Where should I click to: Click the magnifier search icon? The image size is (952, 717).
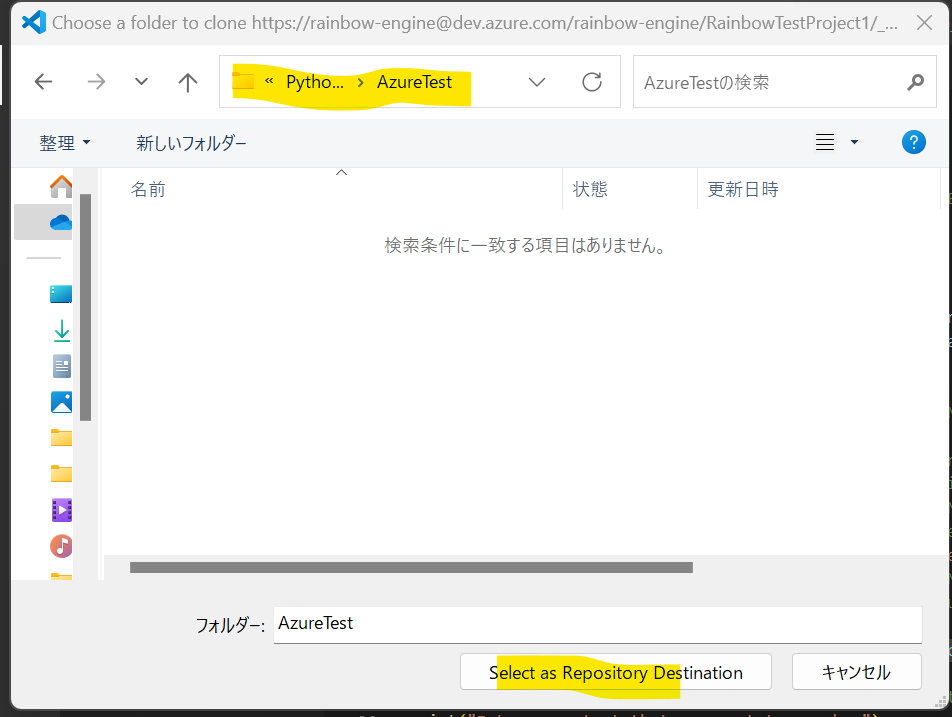coord(916,82)
